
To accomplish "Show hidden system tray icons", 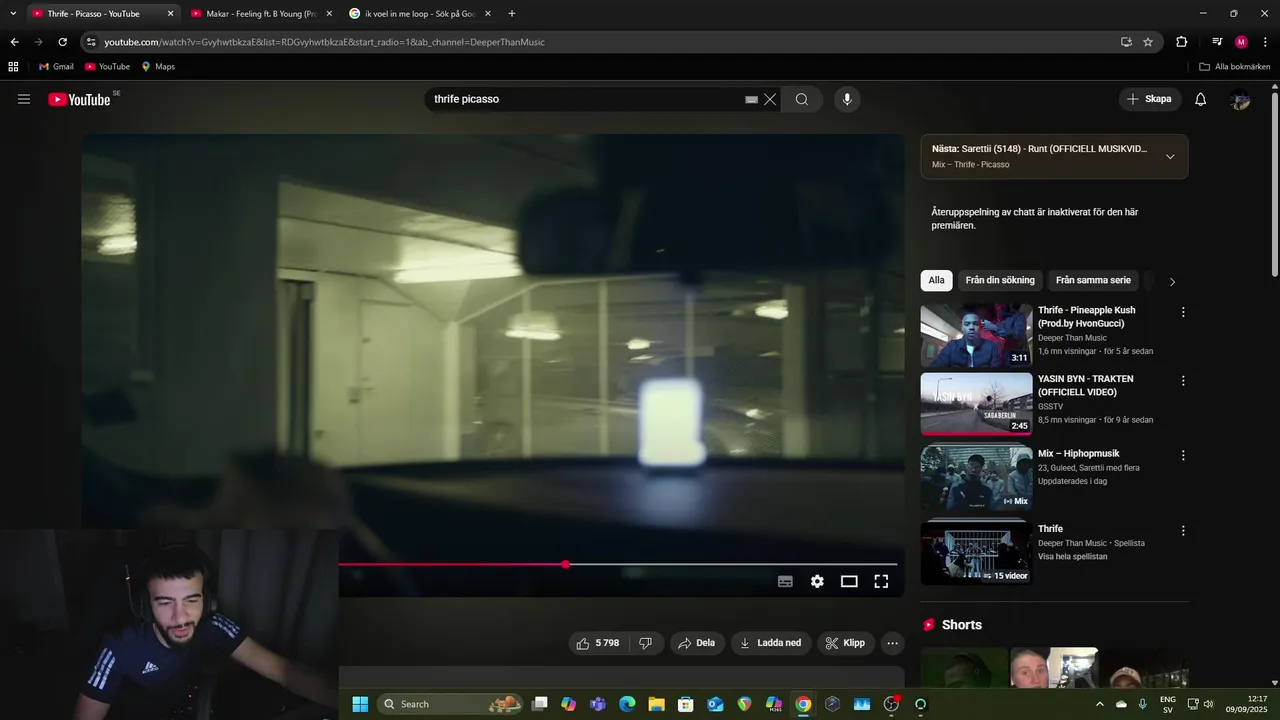I will pos(1100,704).
